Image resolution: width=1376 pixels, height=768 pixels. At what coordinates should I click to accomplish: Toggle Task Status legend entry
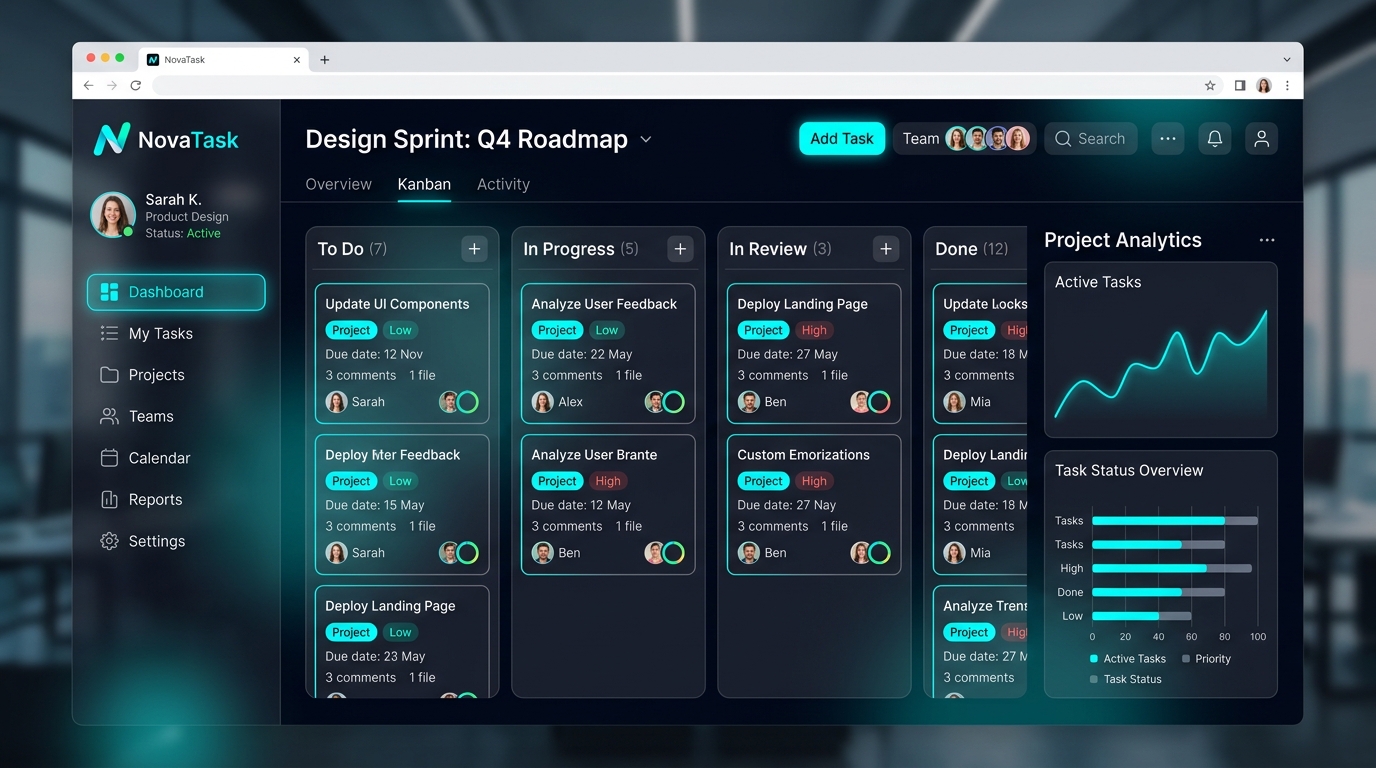click(x=1125, y=679)
